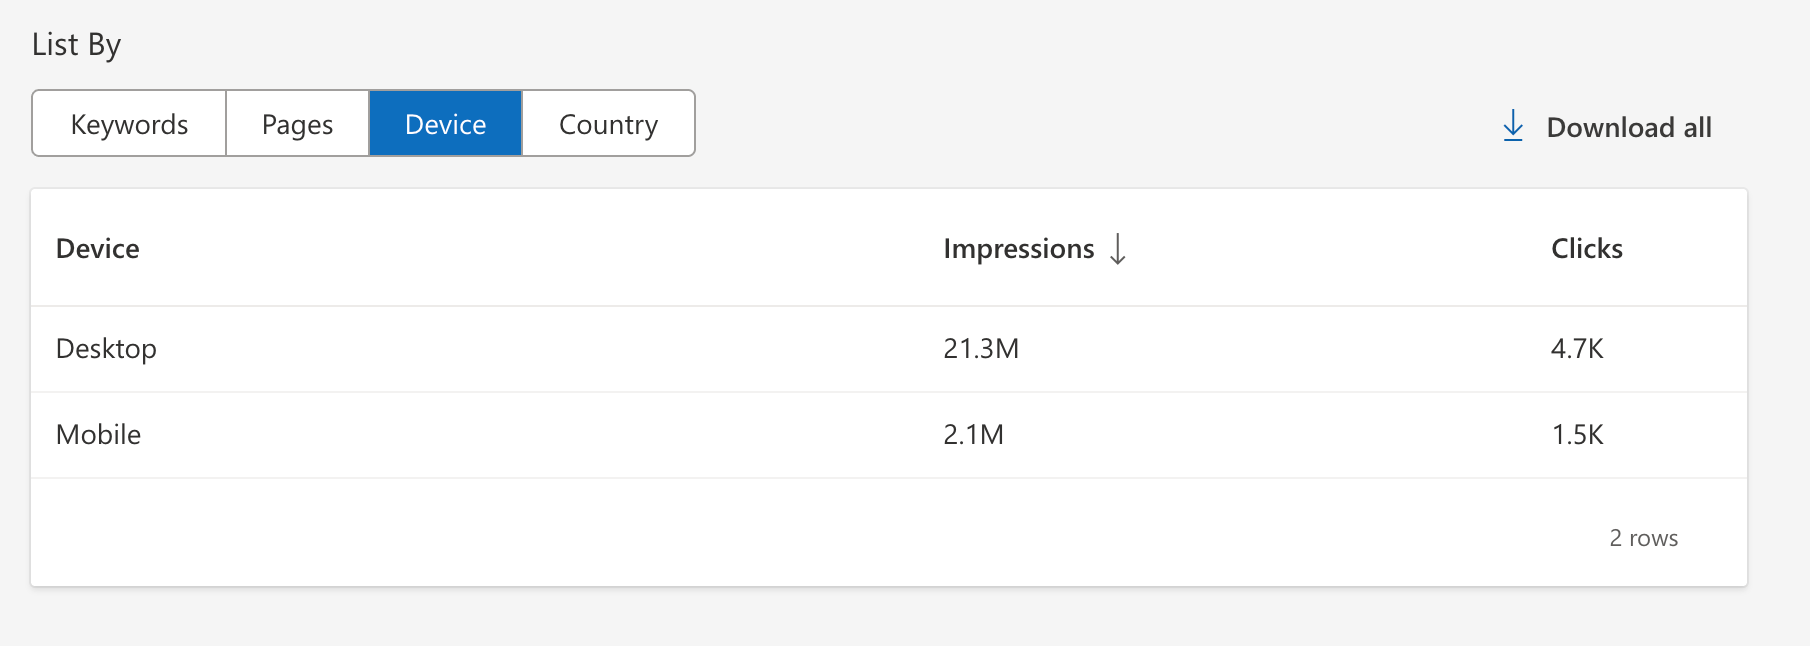The width and height of the screenshot is (1810, 646).
Task: Select the Mobile row name
Action: point(98,434)
